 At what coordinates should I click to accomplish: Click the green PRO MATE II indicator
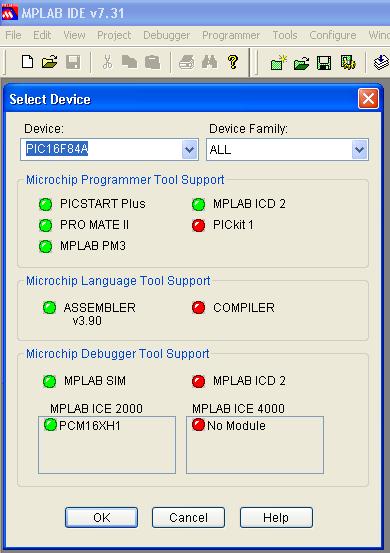45,225
